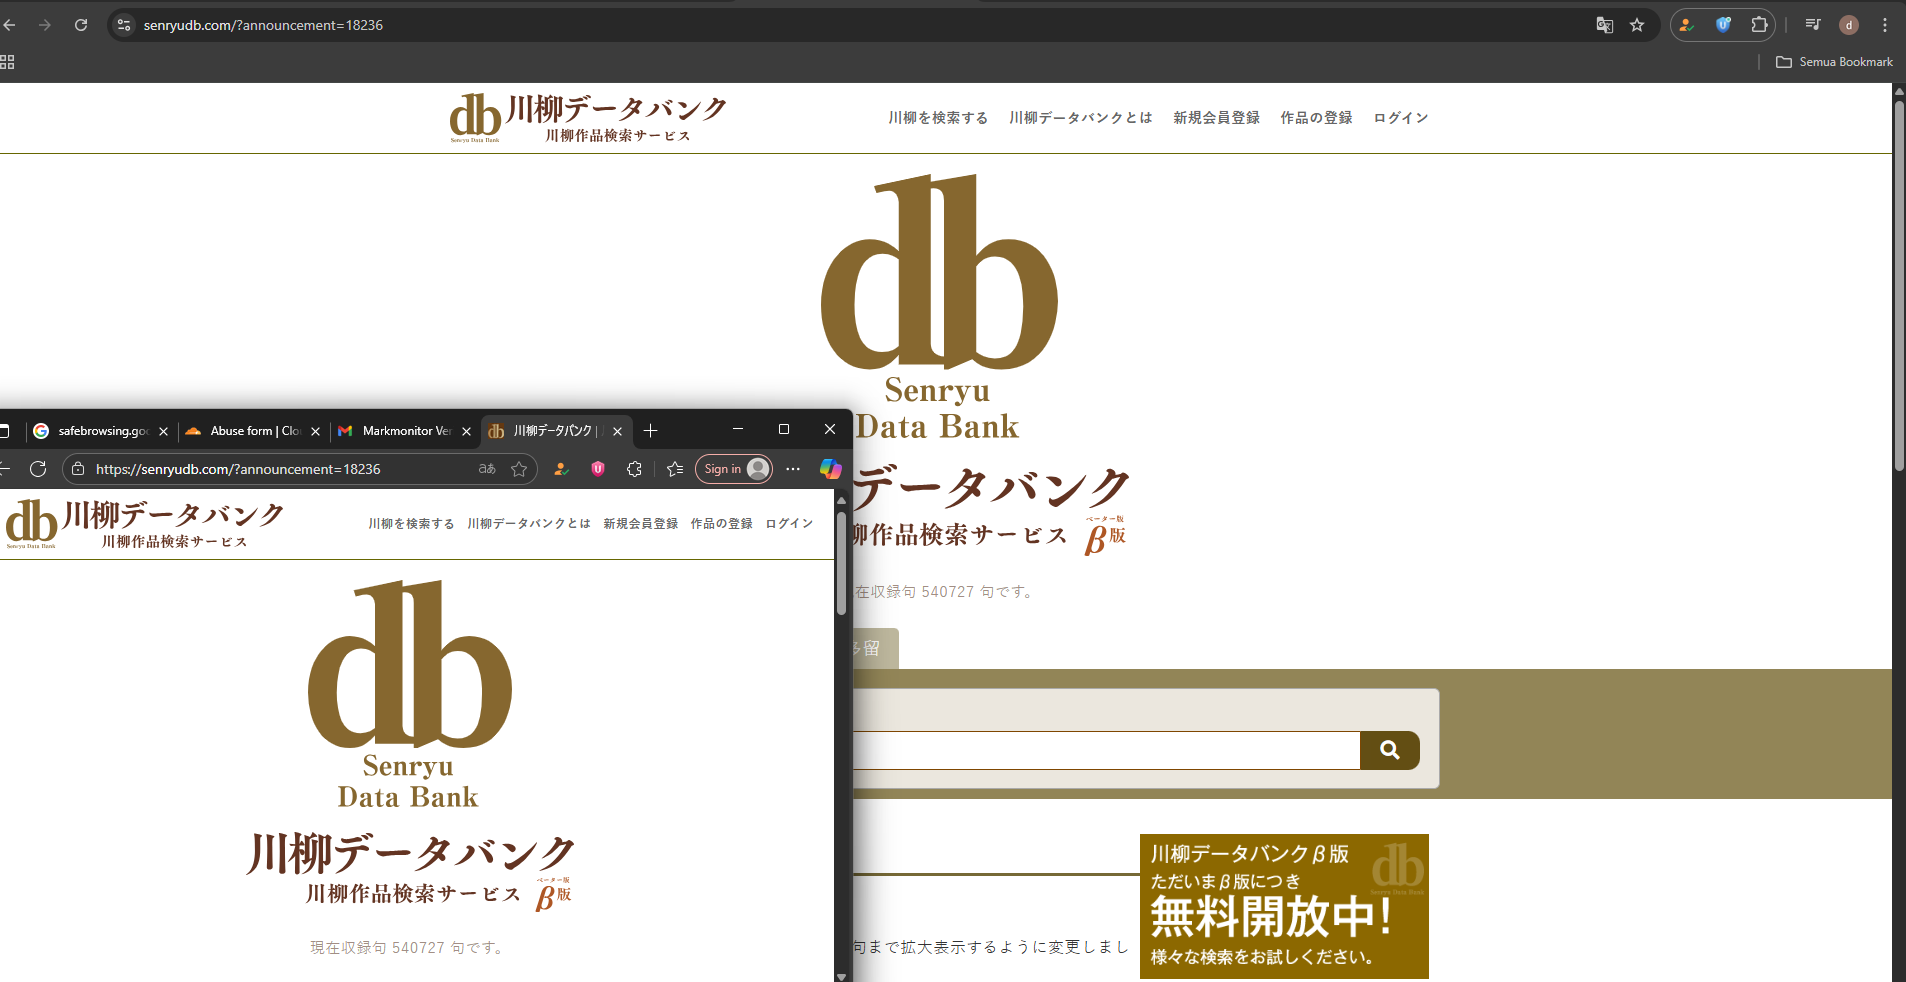Bookmark this page with Chrome star icon
1906x982 pixels.
point(1637,25)
